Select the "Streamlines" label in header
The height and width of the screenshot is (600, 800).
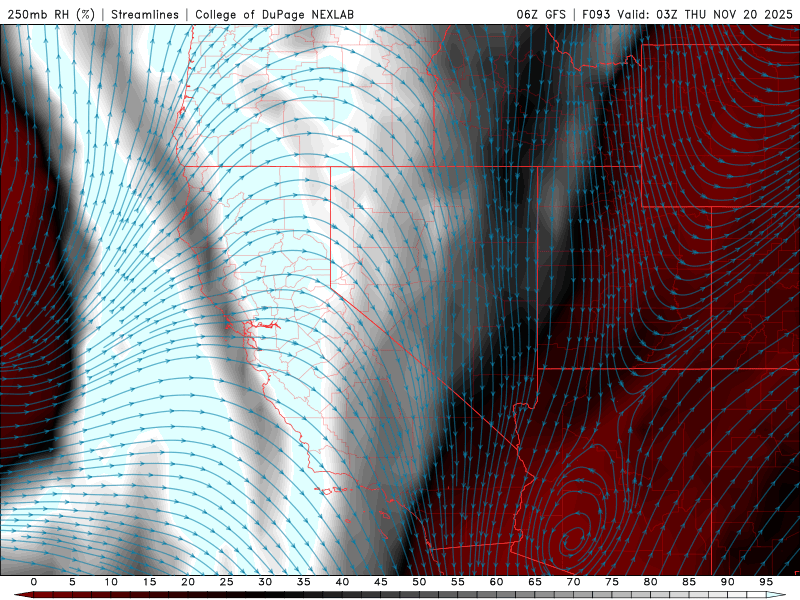click(x=145, y=14)
